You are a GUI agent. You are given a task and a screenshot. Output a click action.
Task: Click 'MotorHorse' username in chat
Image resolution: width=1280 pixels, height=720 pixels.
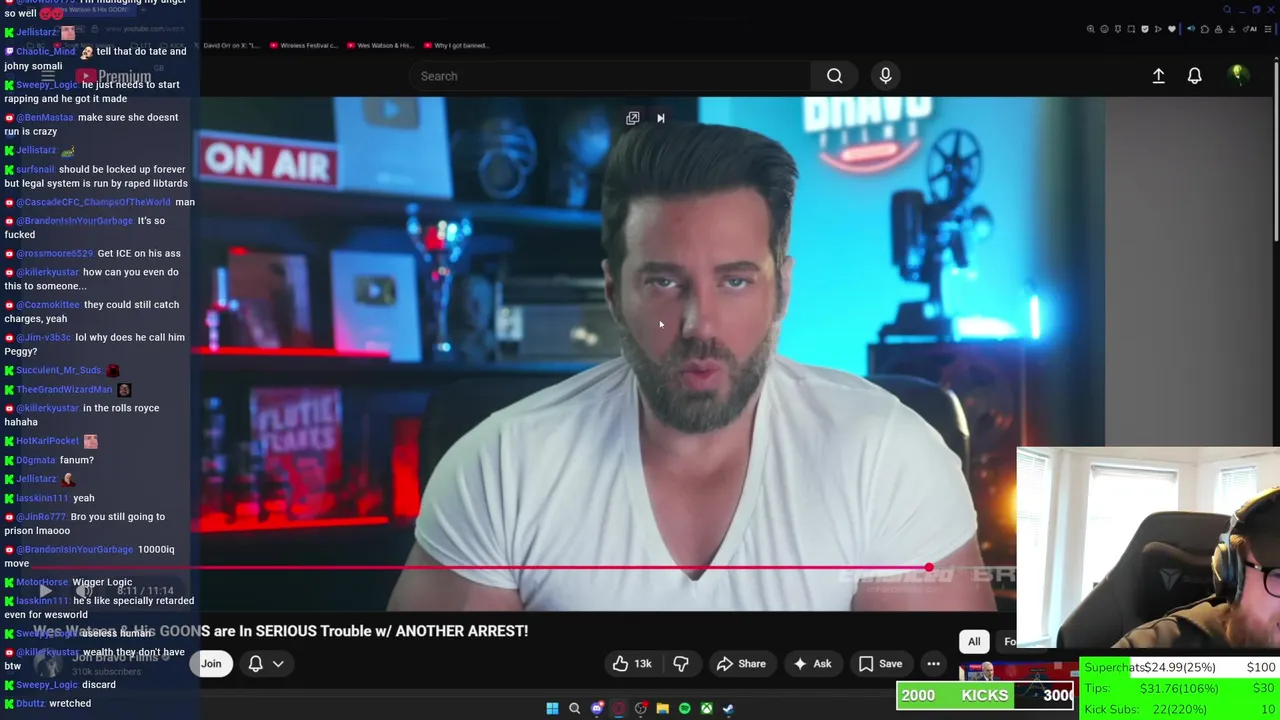pyautogui.click(x=42, y=582)
